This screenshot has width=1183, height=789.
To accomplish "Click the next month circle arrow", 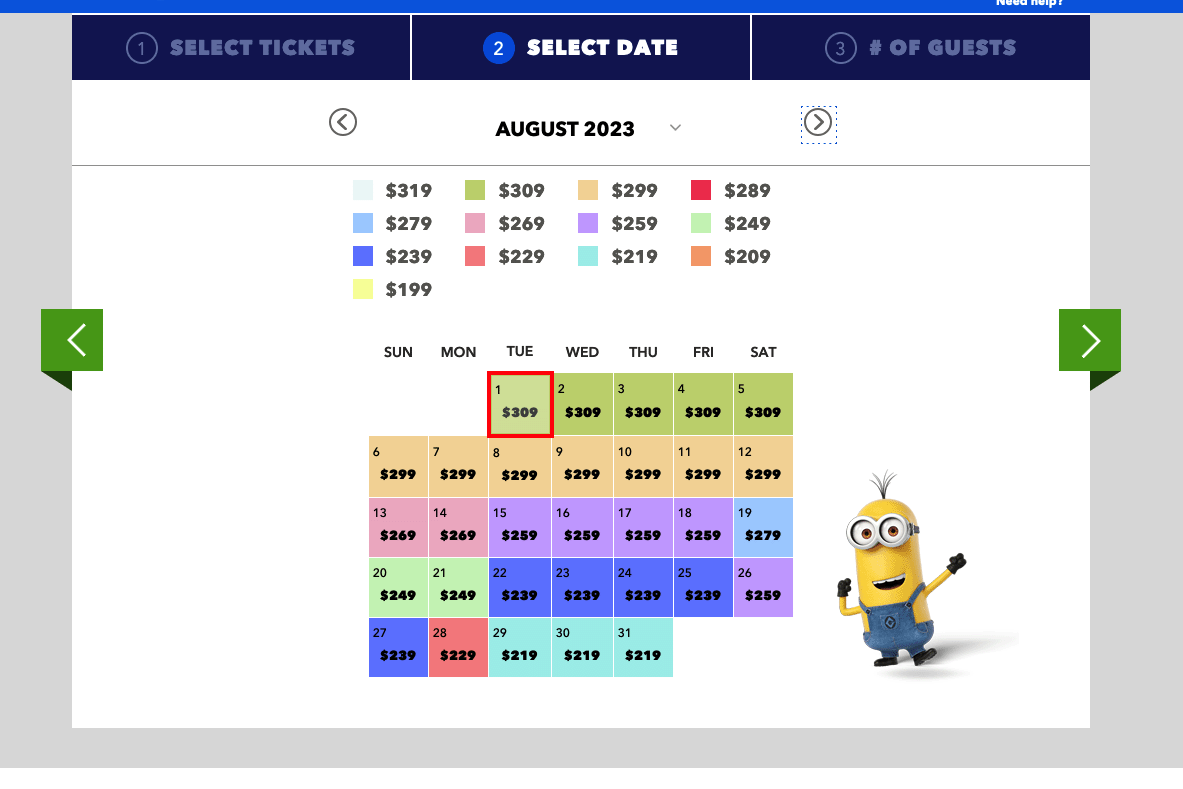I will coord(818,122).
